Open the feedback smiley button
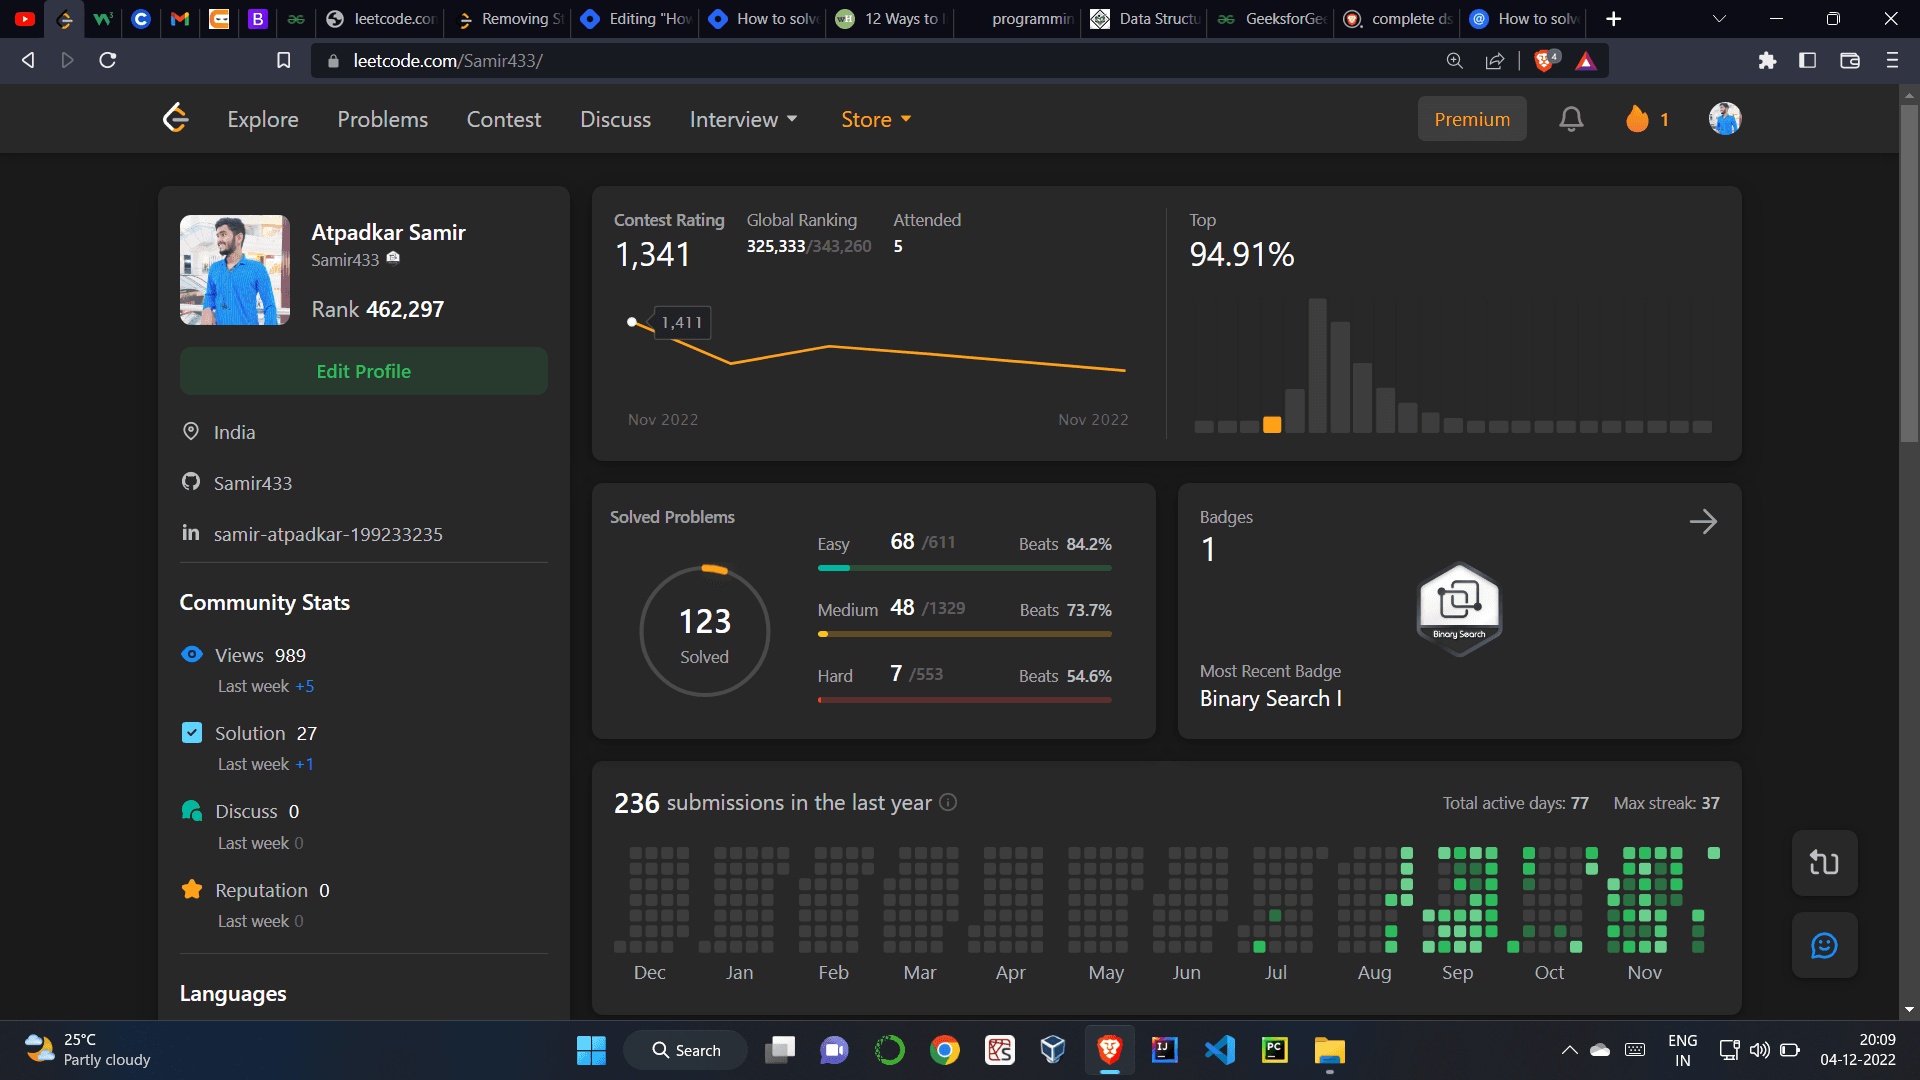The width and height of the screenshot is (1920, 1080). tap(1824, 945)
